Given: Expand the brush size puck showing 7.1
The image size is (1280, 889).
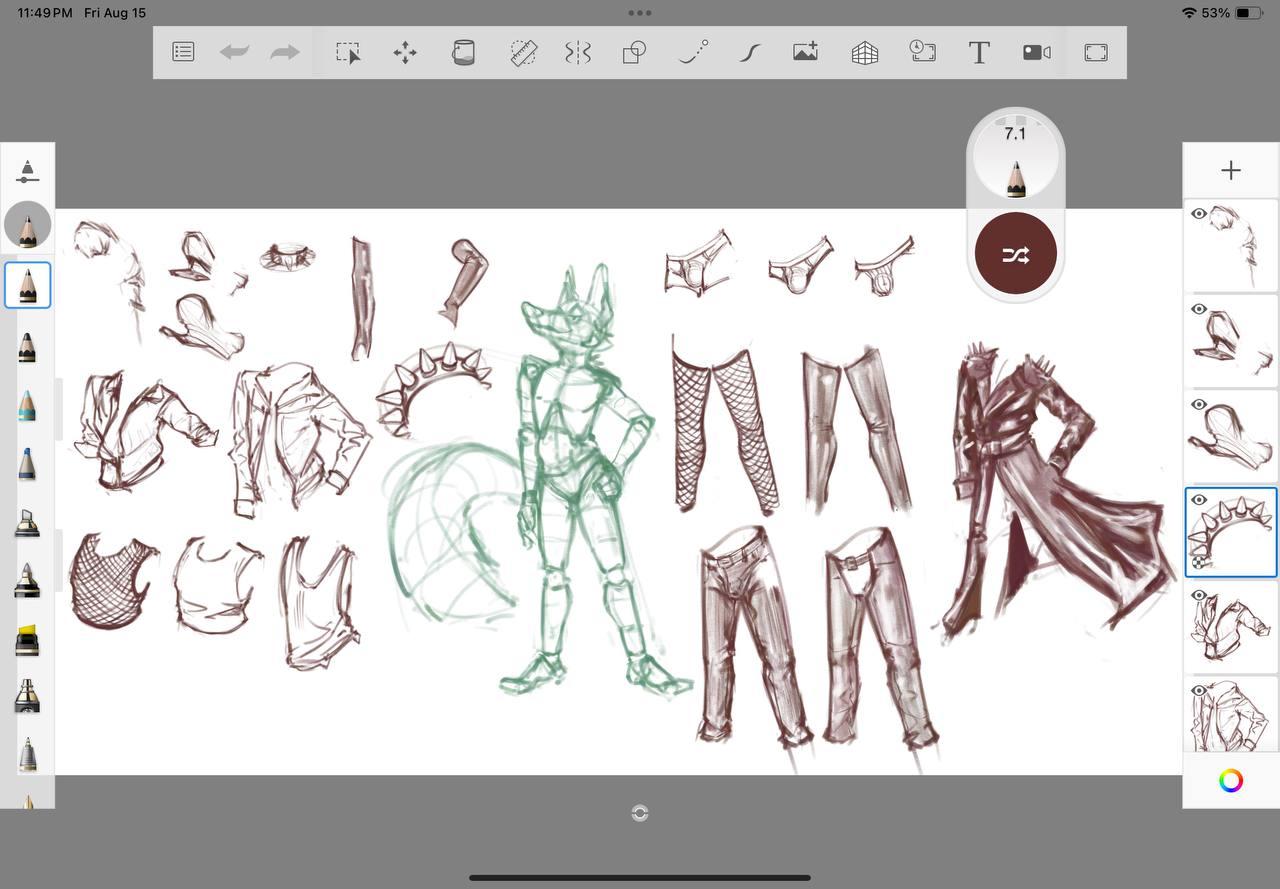Looking at the screenshot, I should coord(1015,158).
